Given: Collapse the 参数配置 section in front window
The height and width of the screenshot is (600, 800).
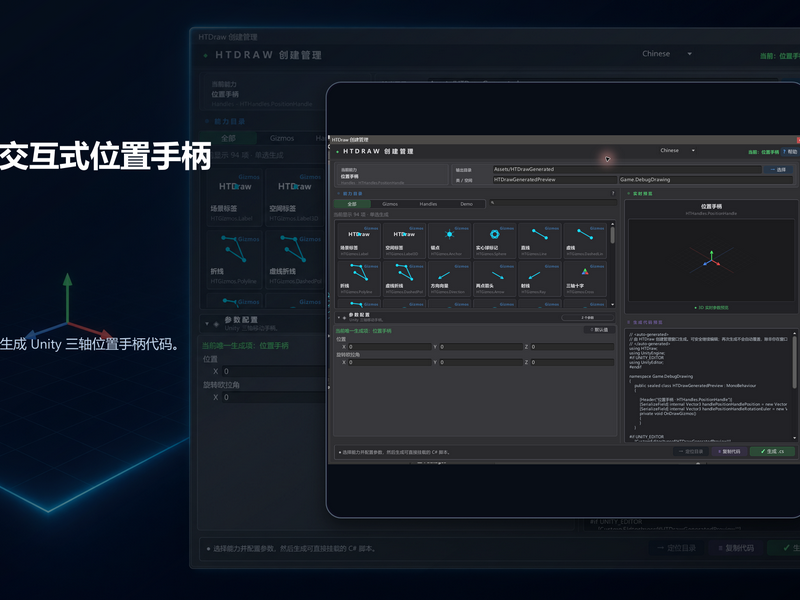Looking at the screenshot, I should [339, 317].
